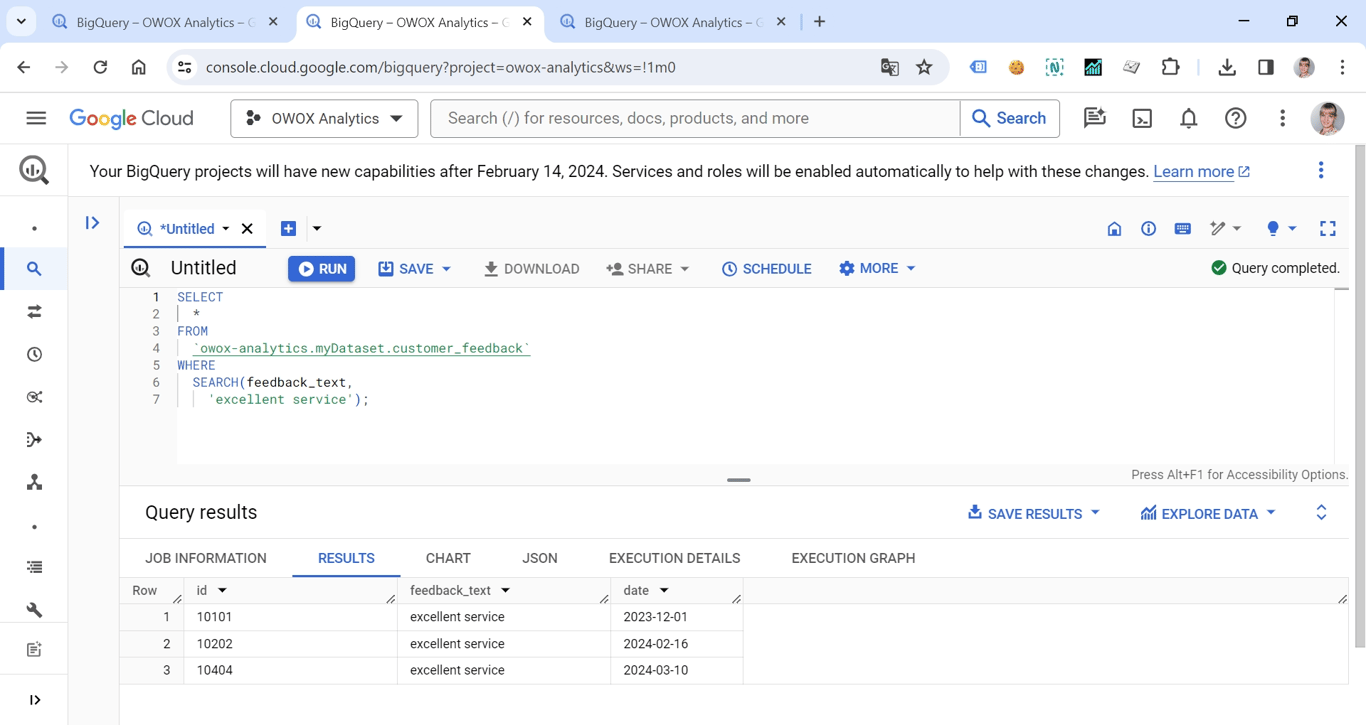The width and height of the screenshot is (1366, 725).
Task: Open Release notes icon in sidebar
Action: tap(34, 650)
